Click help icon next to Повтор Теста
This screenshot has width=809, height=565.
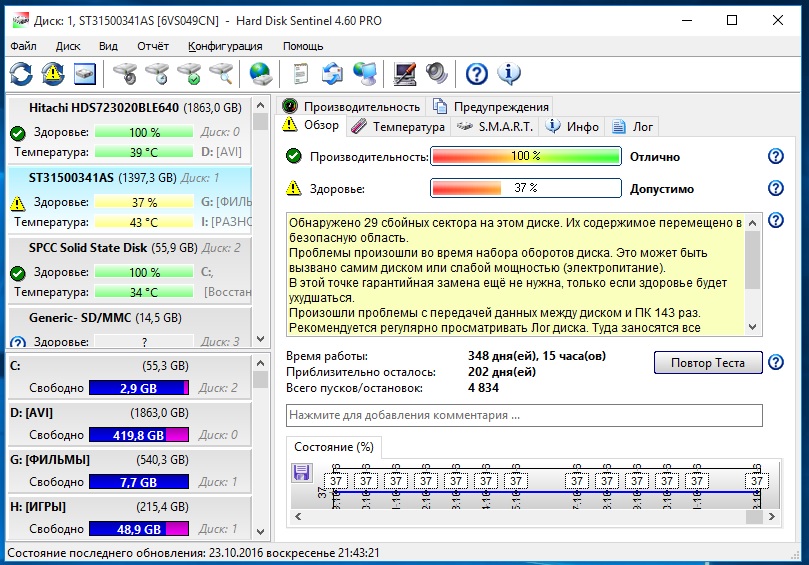tap(775, 362)
